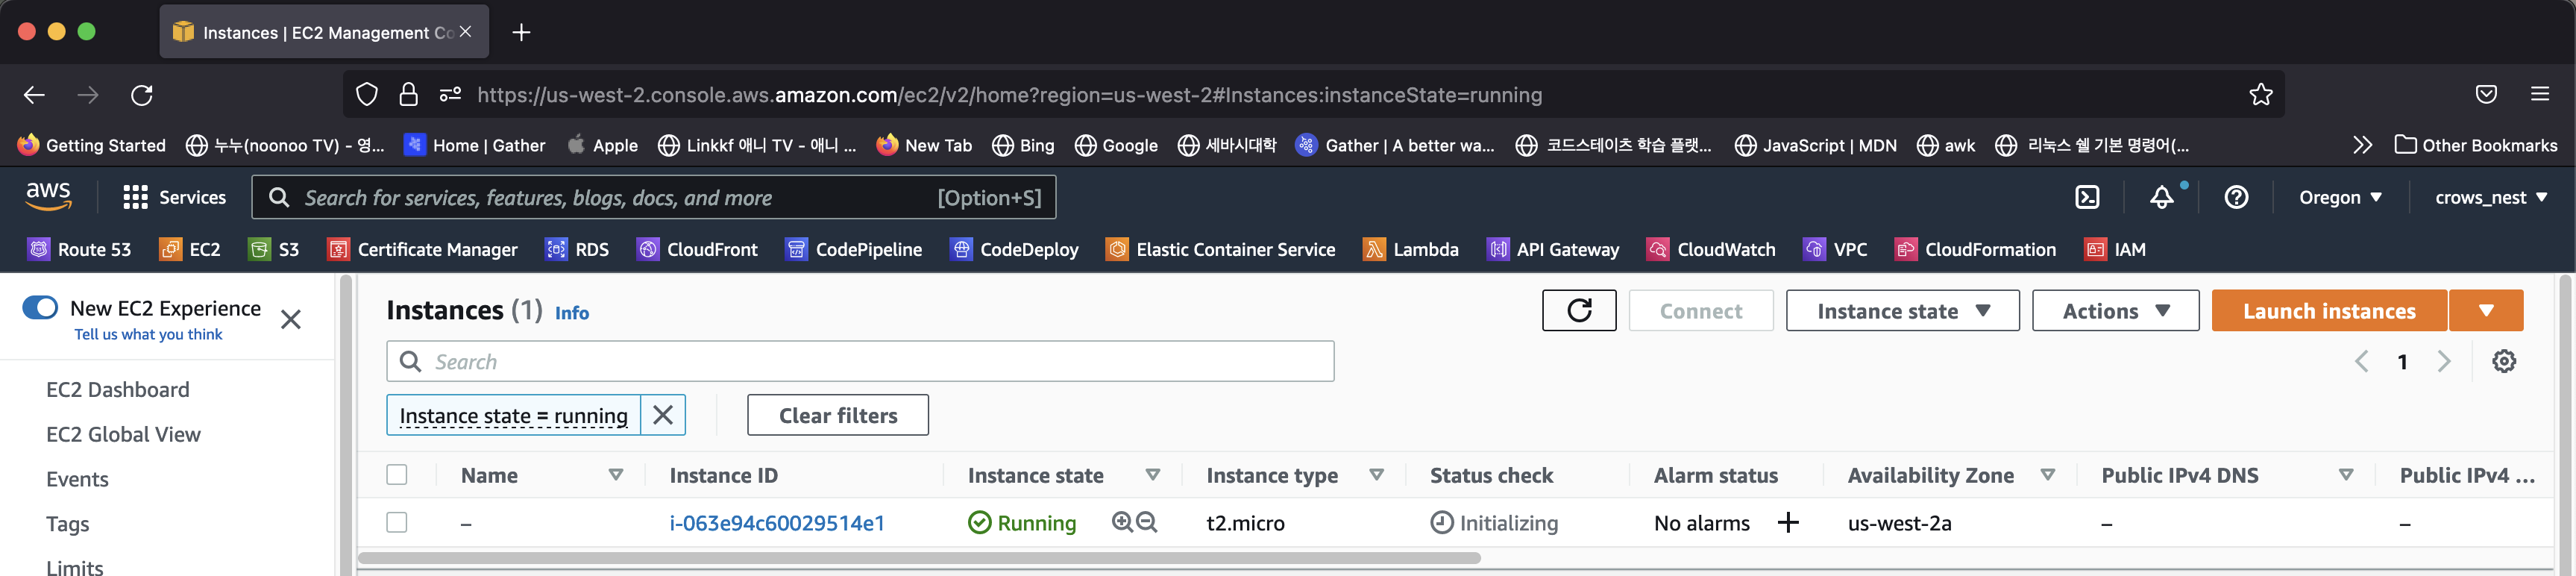2576x576 pixels.
Task: Open Certificate Manager shortcut
Action: coord(422,249)
